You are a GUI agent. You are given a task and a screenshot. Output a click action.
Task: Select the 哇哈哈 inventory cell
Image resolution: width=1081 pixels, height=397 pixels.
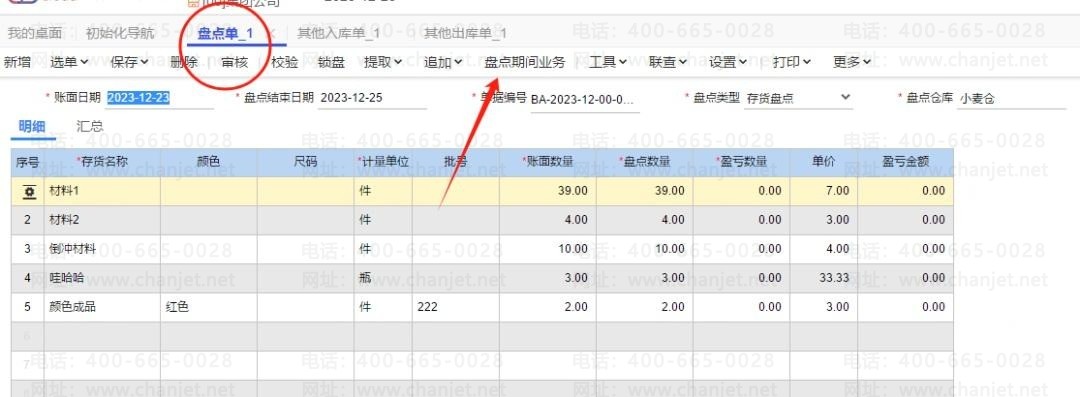coord(103,278)
